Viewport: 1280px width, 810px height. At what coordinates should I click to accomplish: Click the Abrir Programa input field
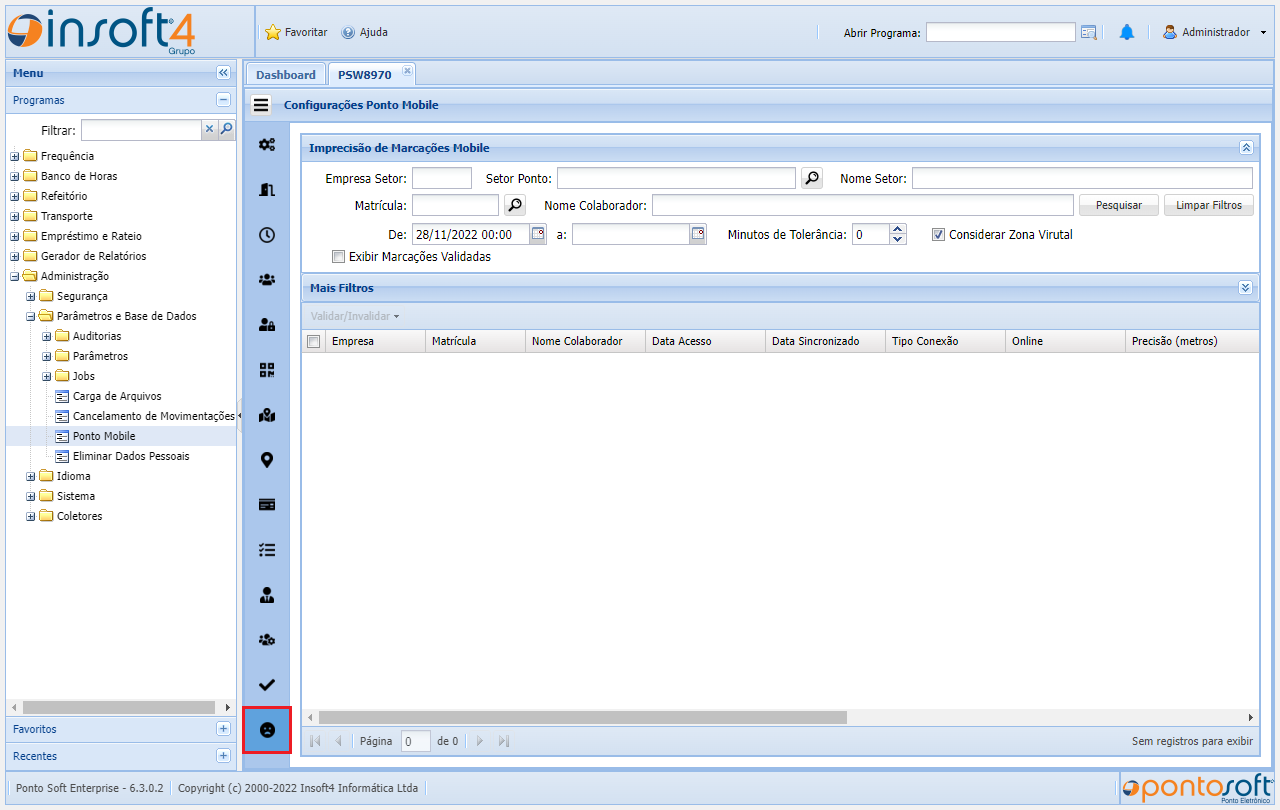point(1000,32)
